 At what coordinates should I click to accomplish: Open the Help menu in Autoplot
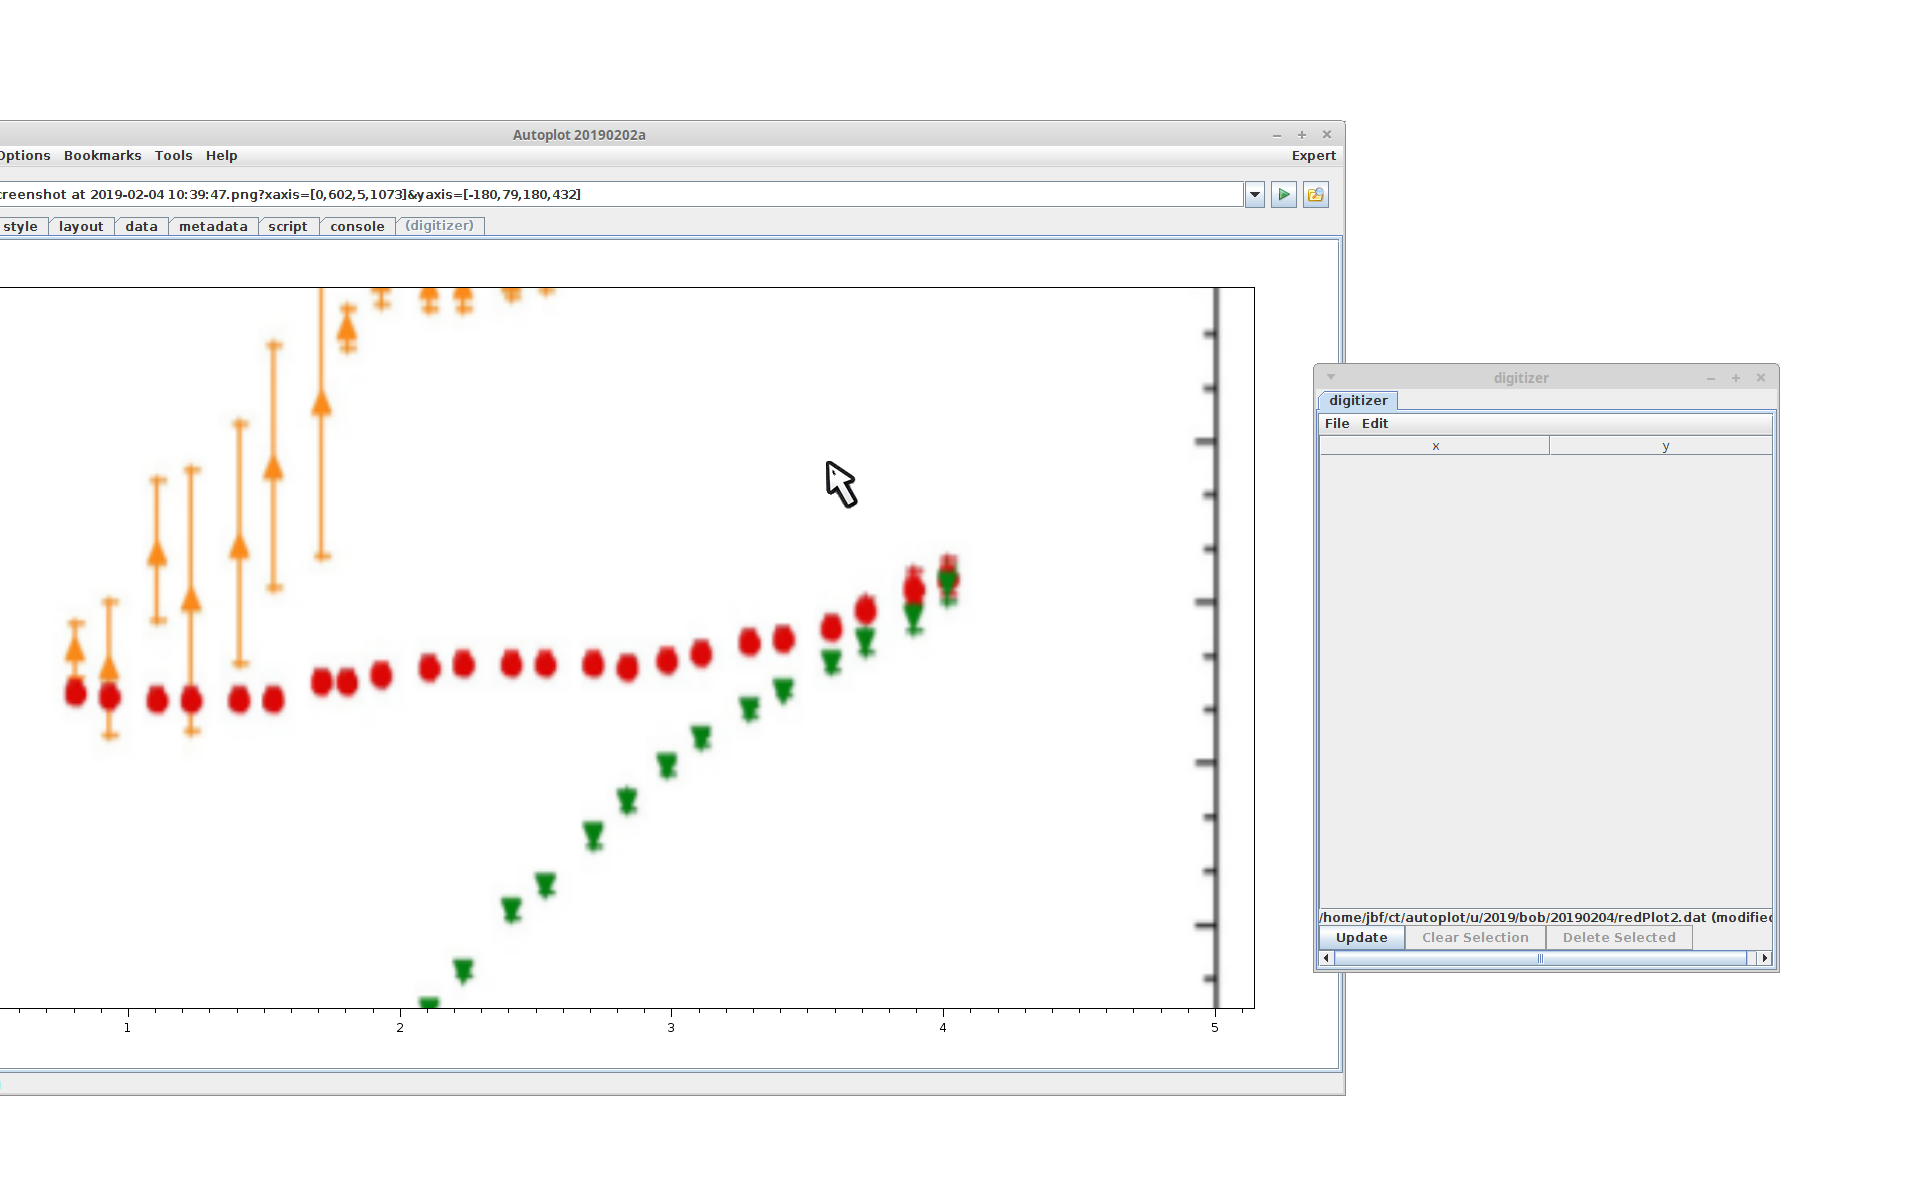point(222,156)
